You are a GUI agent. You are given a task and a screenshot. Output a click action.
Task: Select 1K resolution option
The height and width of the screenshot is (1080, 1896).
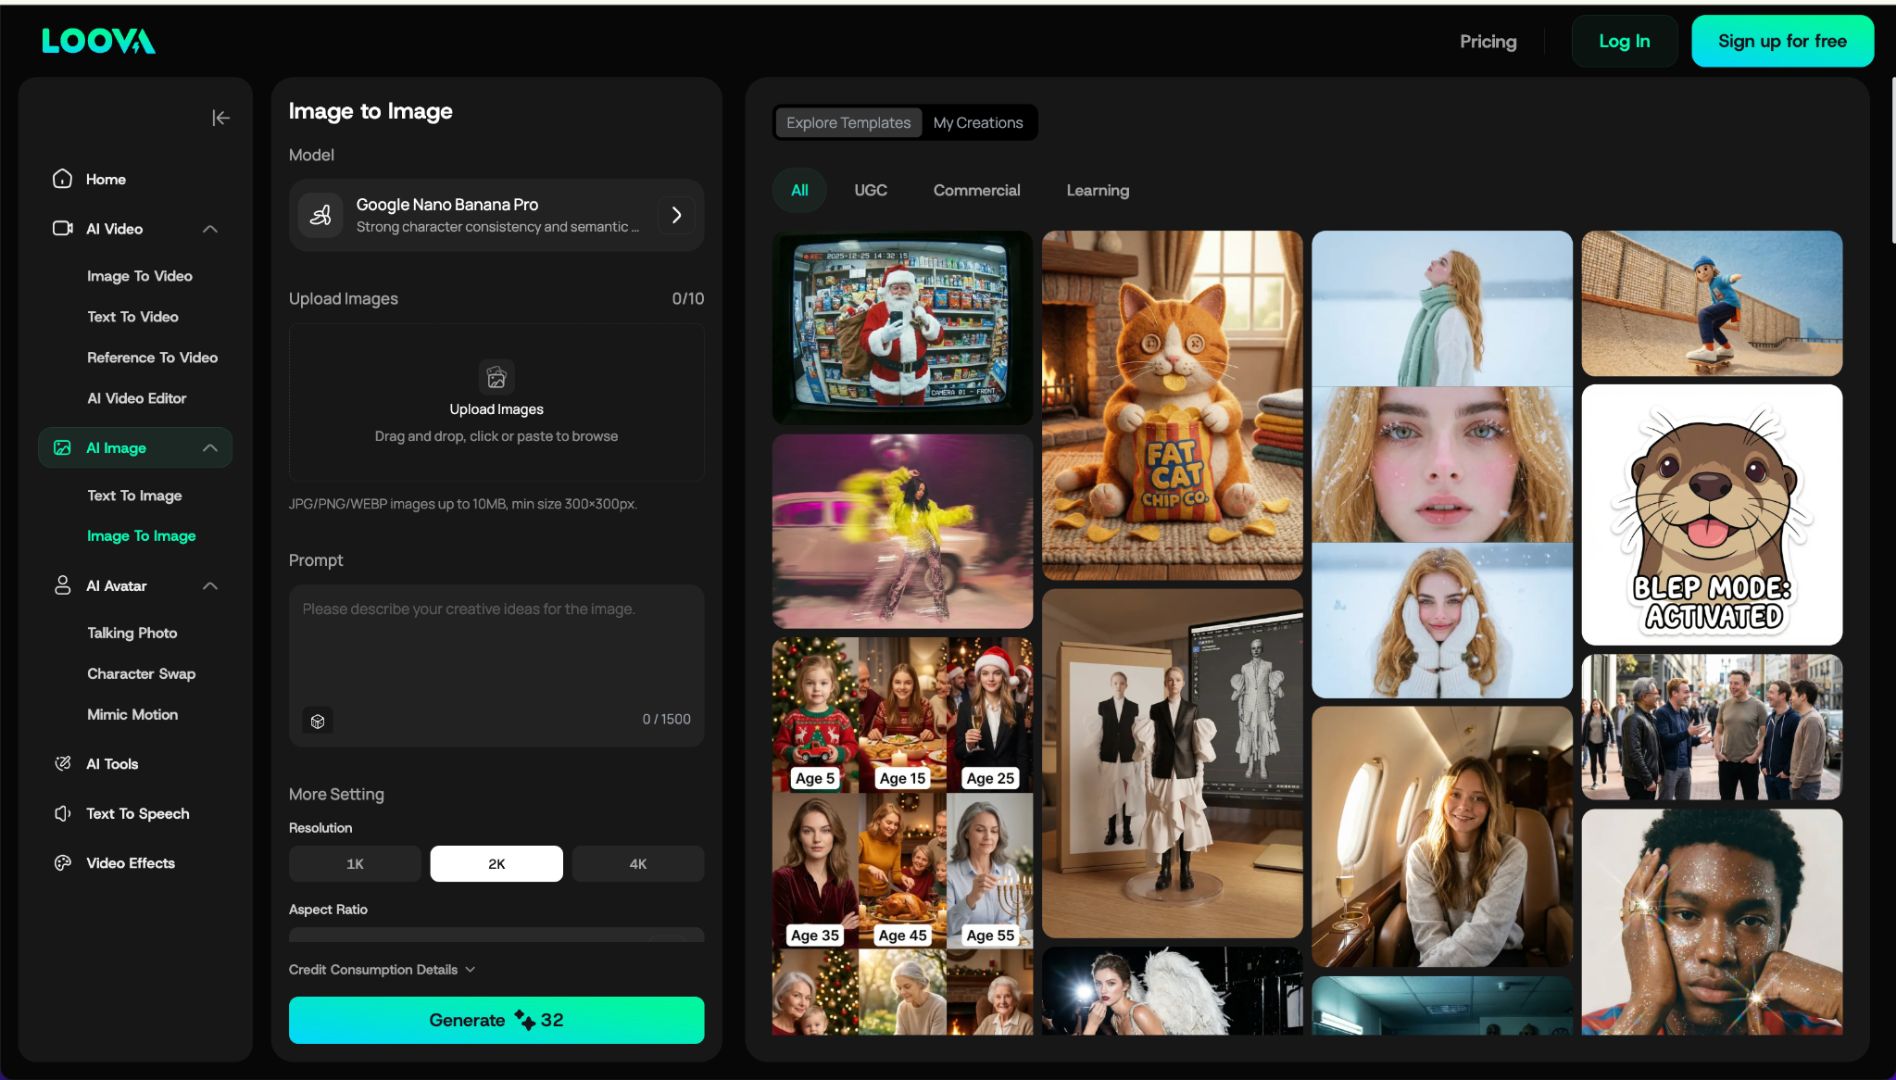point(355,864)
